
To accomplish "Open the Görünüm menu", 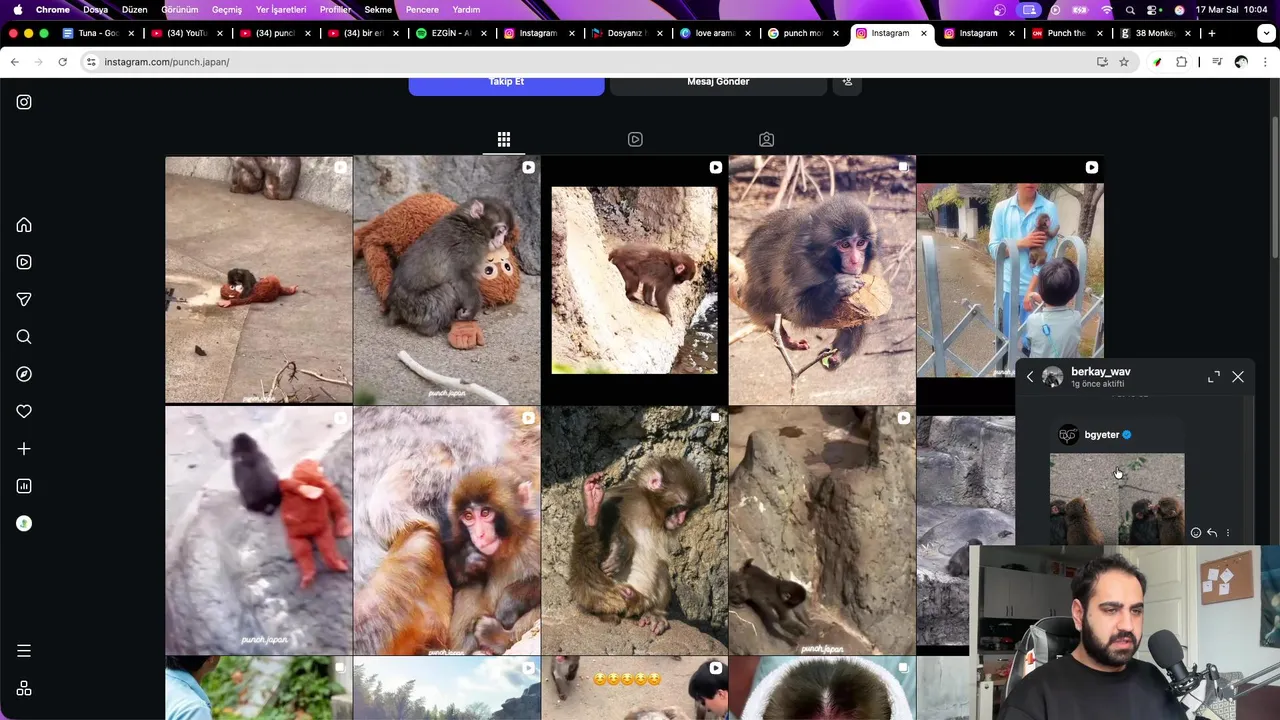I will (180, 9).
